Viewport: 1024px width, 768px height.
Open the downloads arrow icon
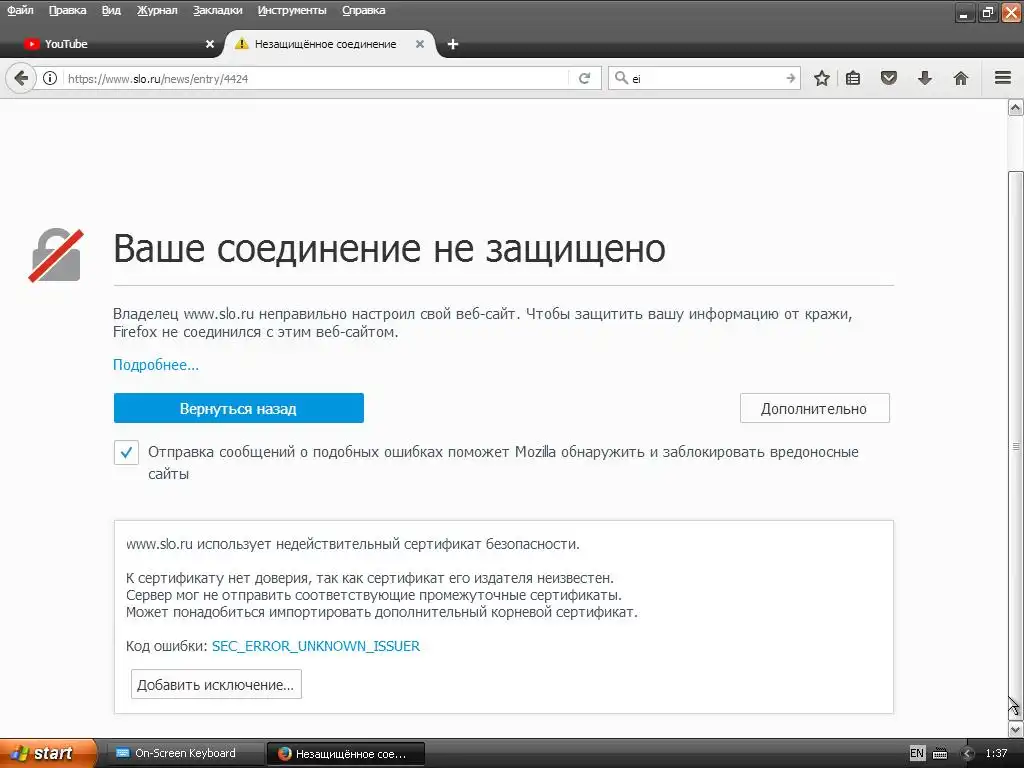coord(925,78)
